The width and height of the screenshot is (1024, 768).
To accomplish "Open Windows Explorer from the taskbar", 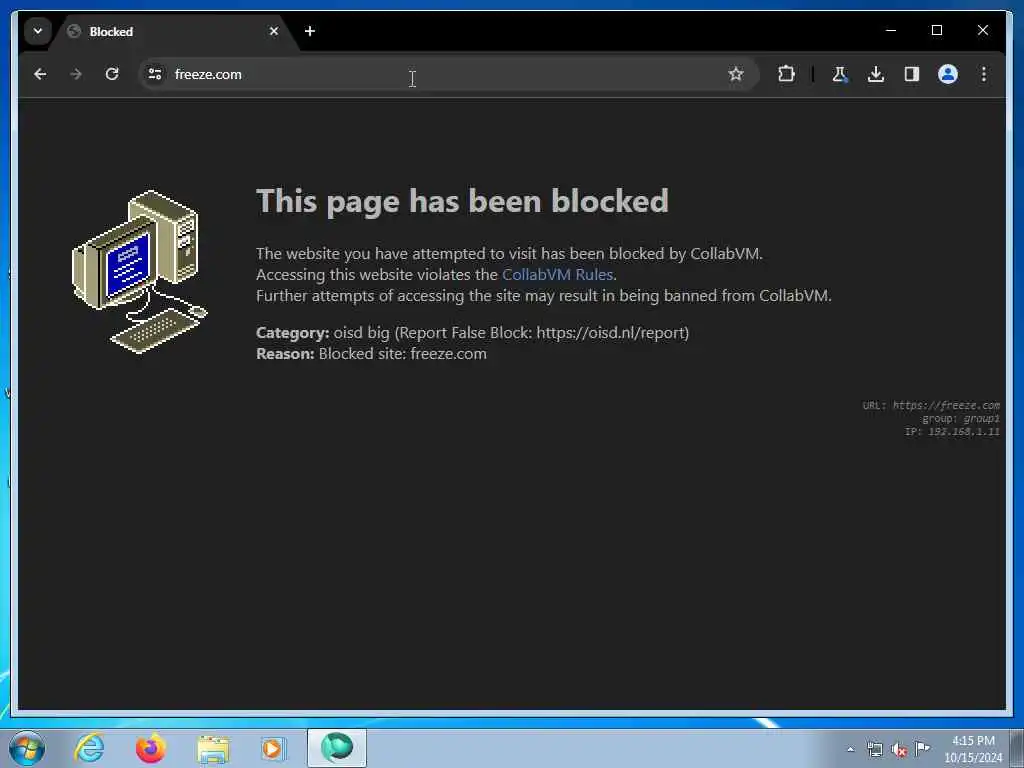I will click(213, 748).
